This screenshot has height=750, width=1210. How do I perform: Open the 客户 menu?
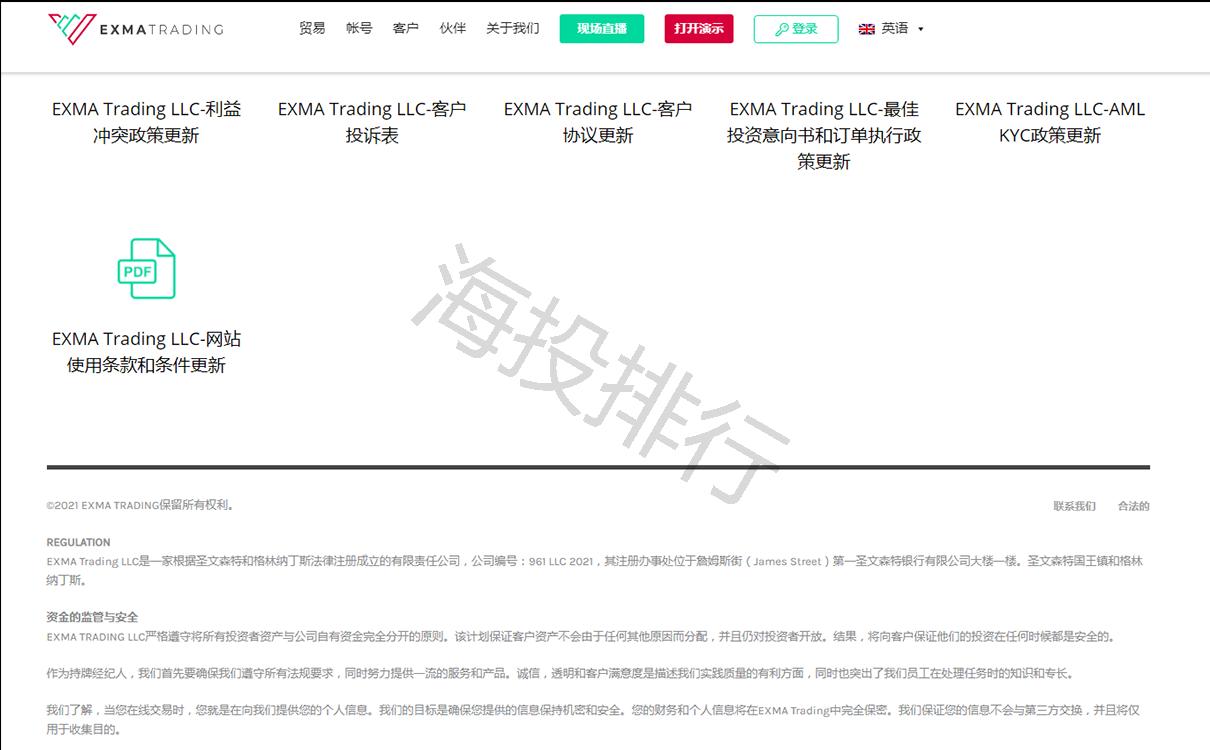(406, 28)
